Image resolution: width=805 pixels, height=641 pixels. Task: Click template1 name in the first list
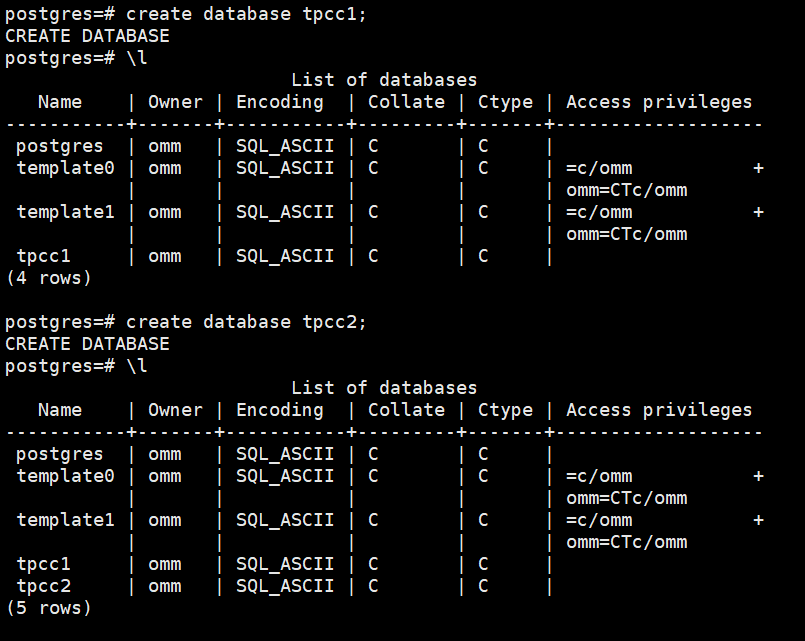tap(66, 212)
